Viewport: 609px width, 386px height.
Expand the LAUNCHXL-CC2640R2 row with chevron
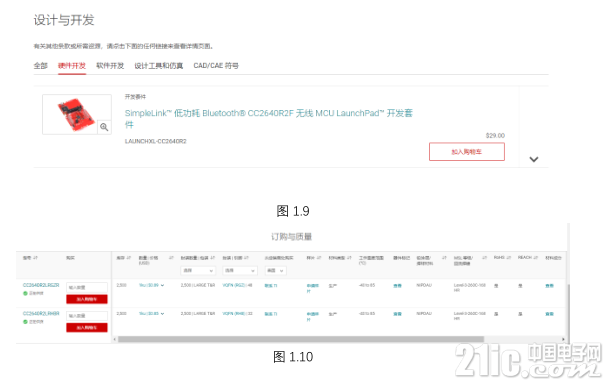534,159
